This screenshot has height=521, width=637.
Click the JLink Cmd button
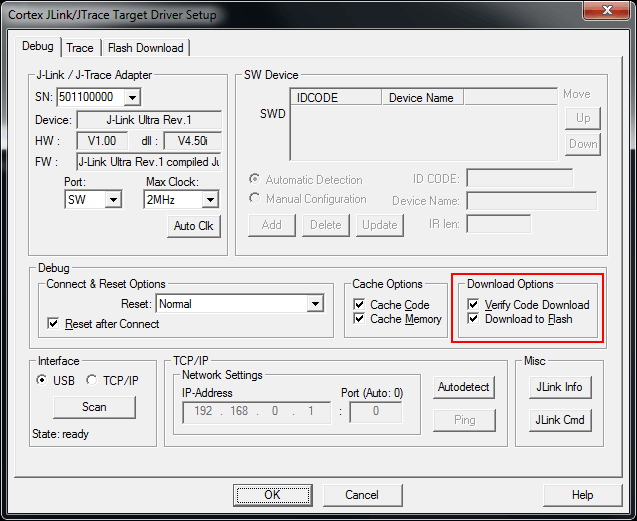(x=559, y=419)
